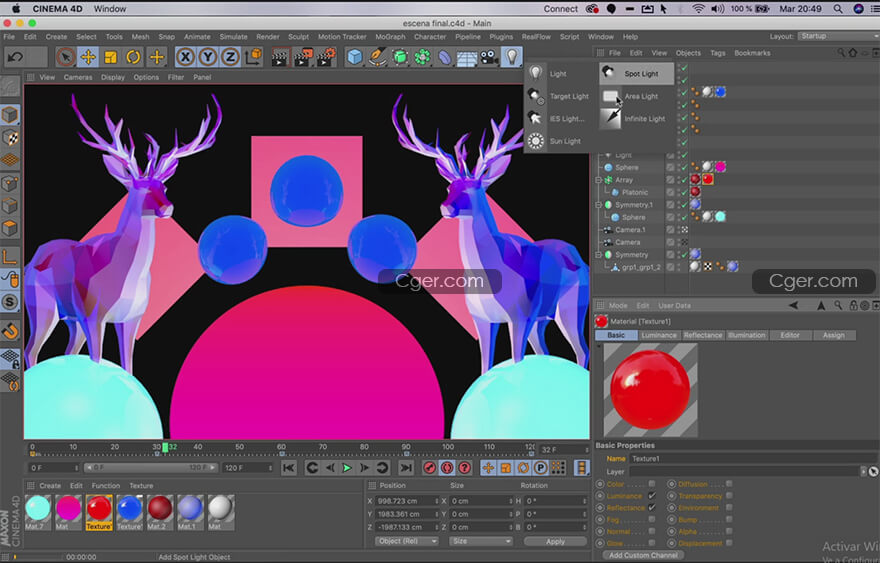Screen dimensions: 880x563
Task: Select the Live Selection tool
Action: click(x=66, y=57)
